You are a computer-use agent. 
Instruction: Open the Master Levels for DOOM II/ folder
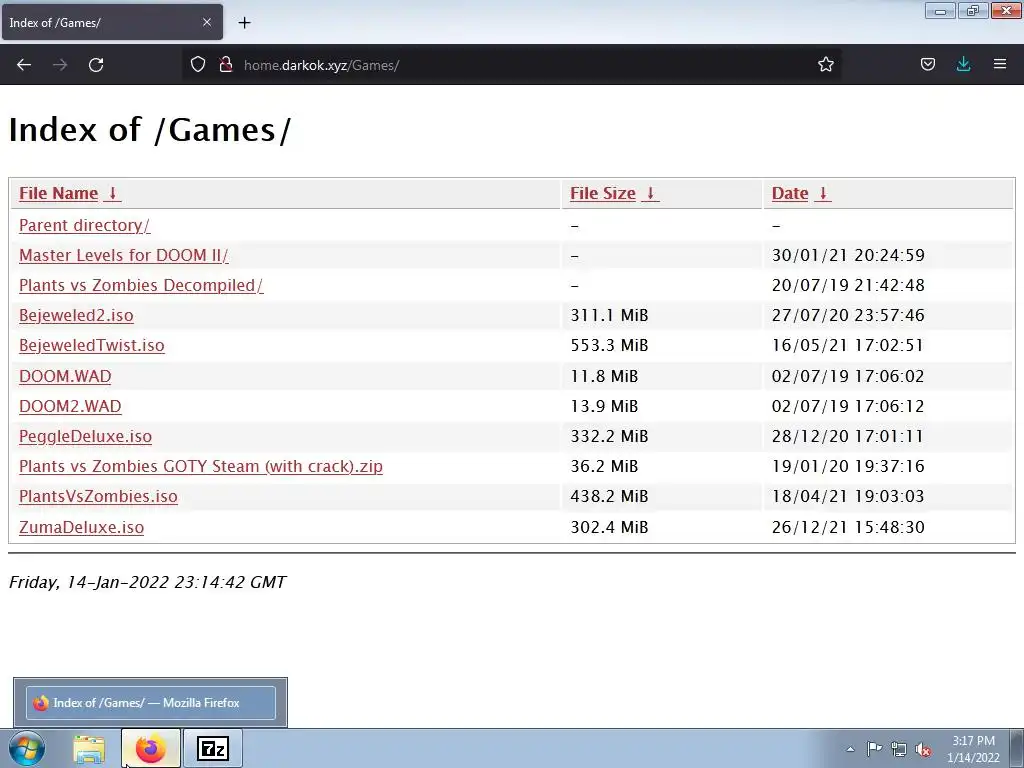pyautogui.click(x=123, y=255)
